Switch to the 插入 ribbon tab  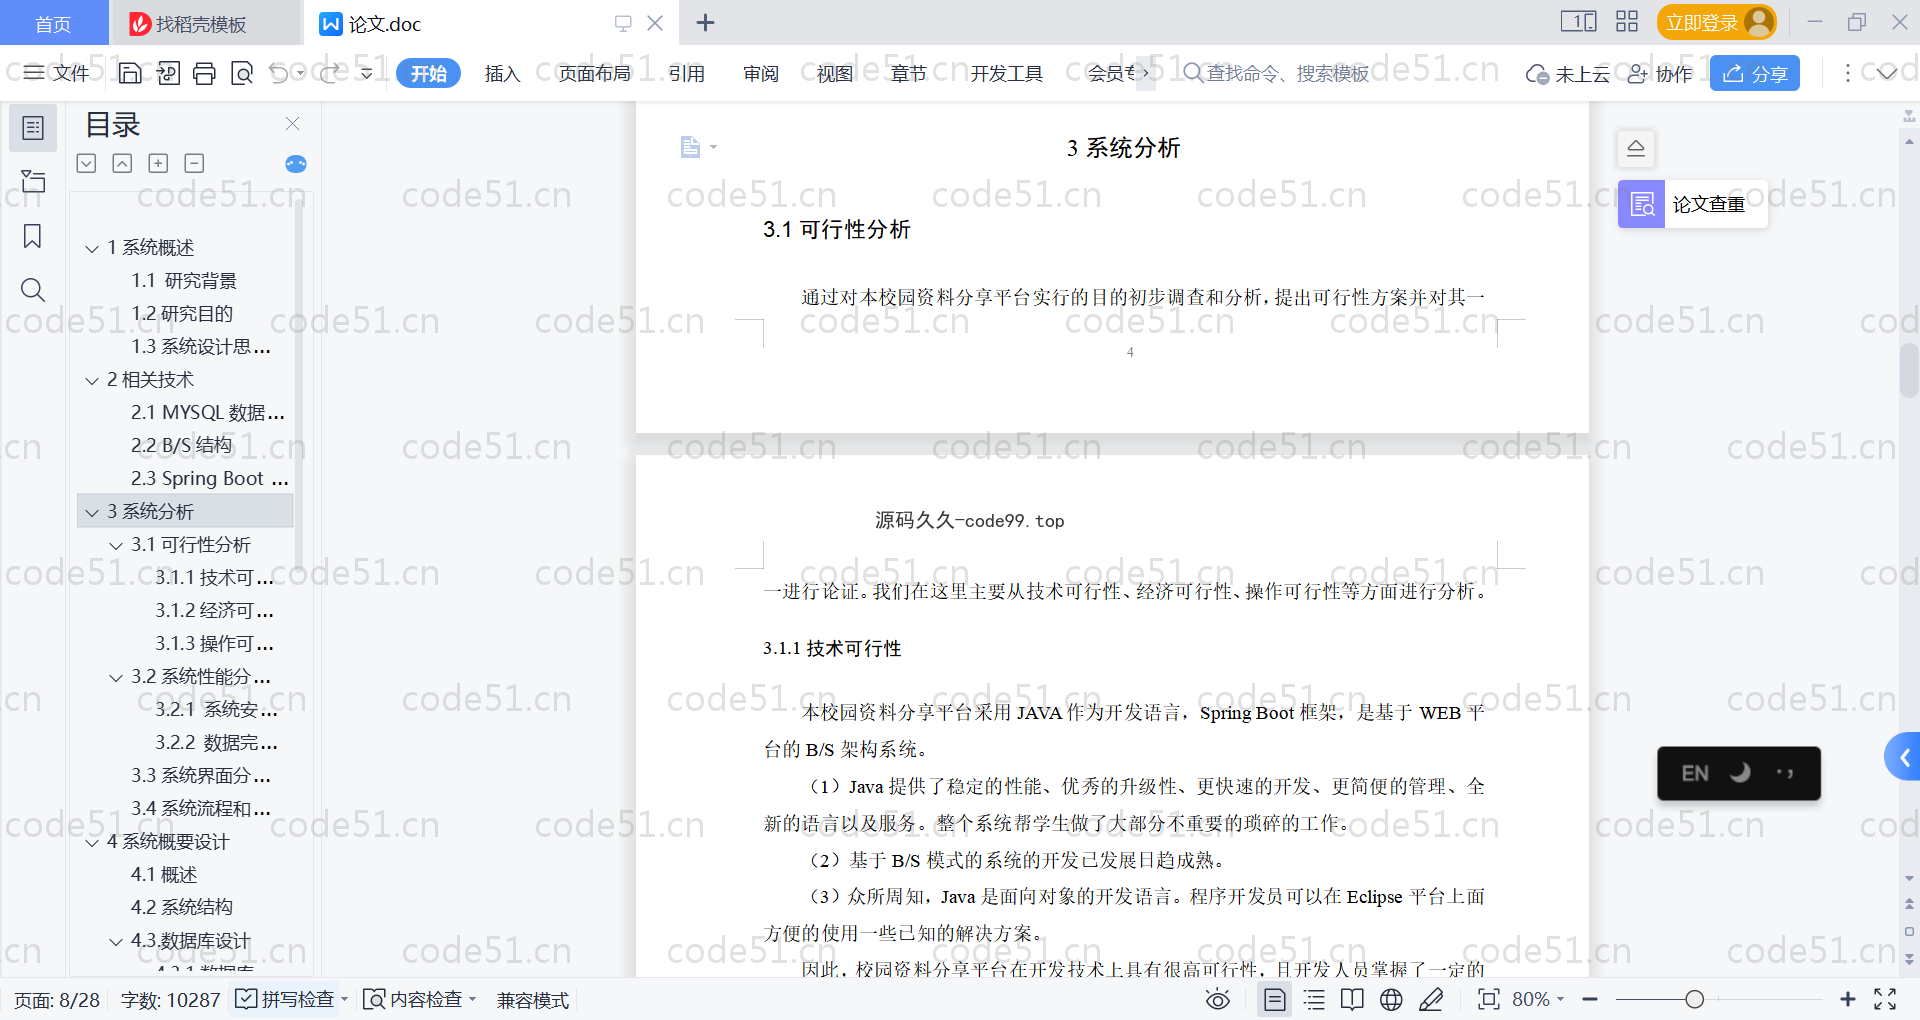pyautogui.click(x=502, y=73)
